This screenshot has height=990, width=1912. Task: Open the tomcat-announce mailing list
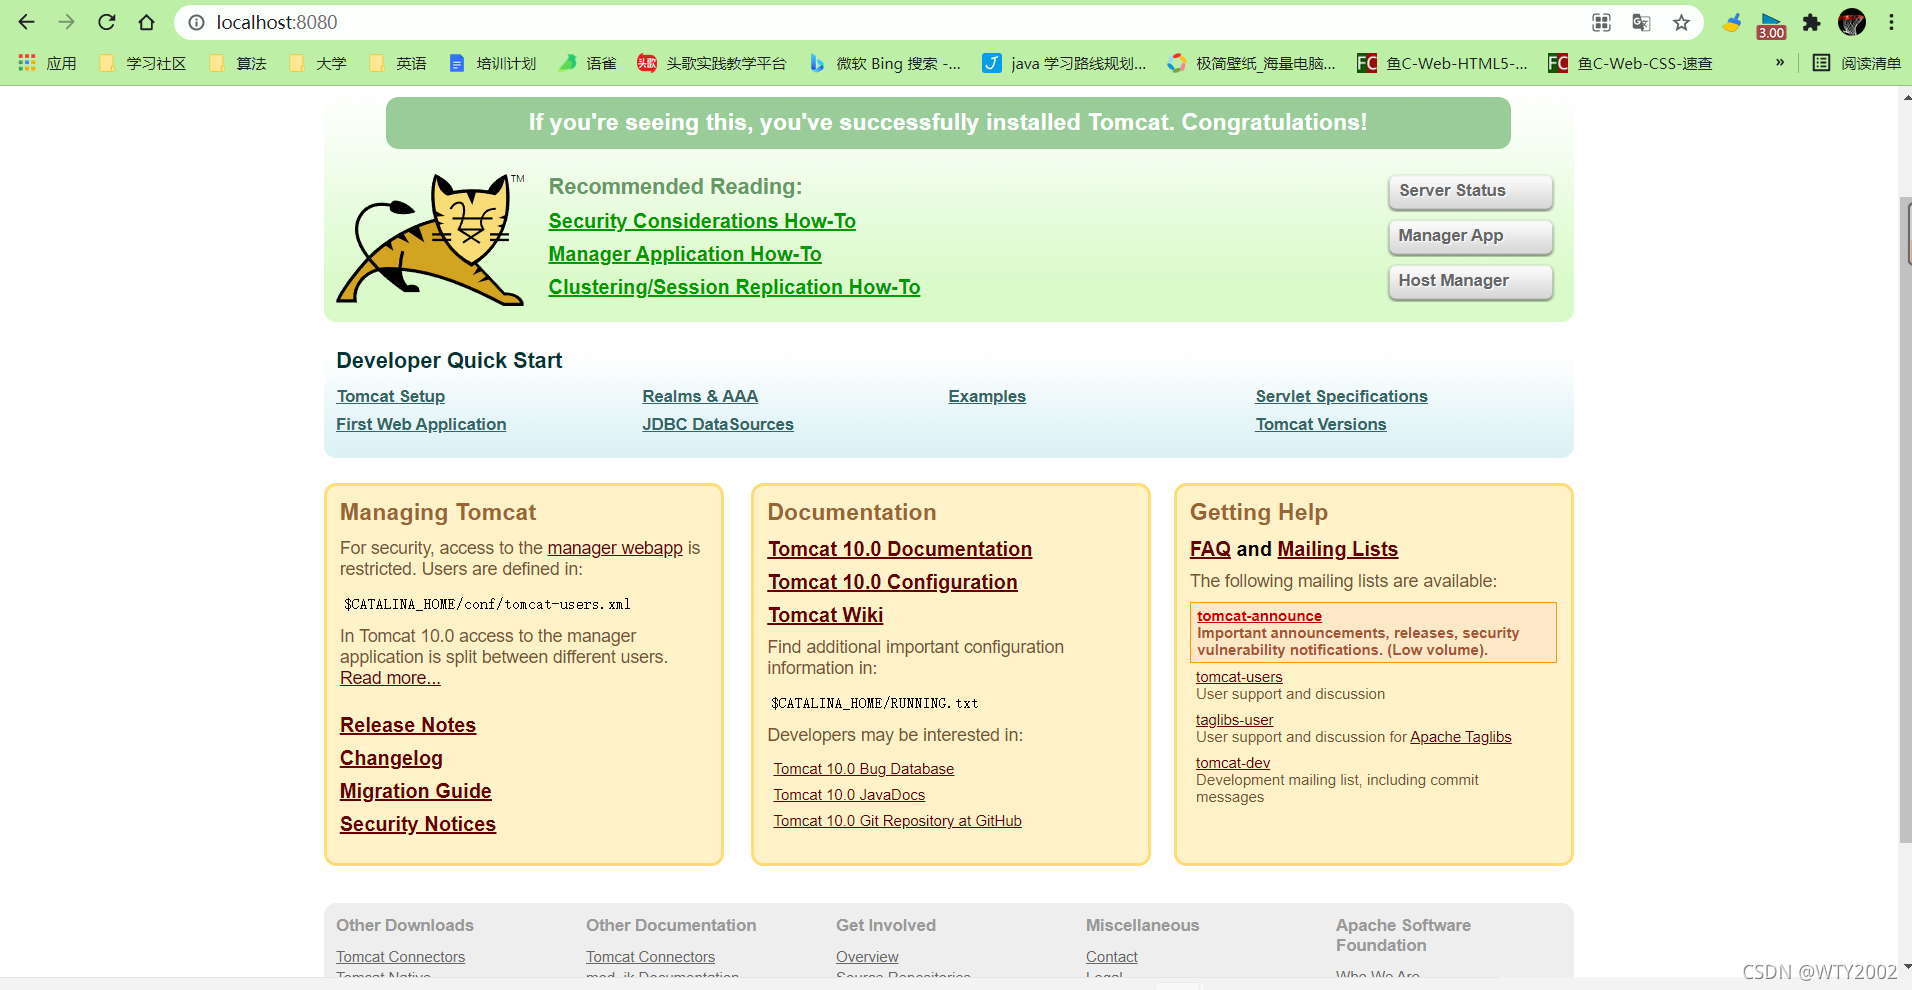(x=1259, y=616)
